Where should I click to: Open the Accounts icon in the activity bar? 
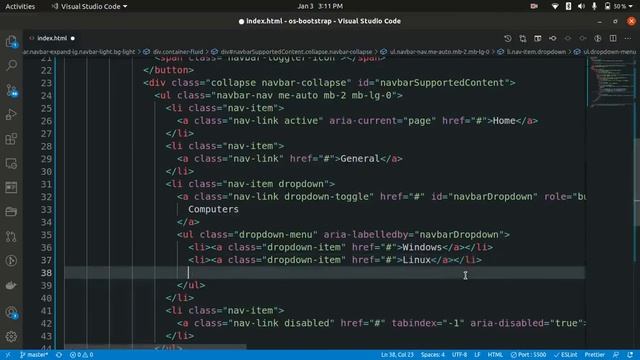11,313
